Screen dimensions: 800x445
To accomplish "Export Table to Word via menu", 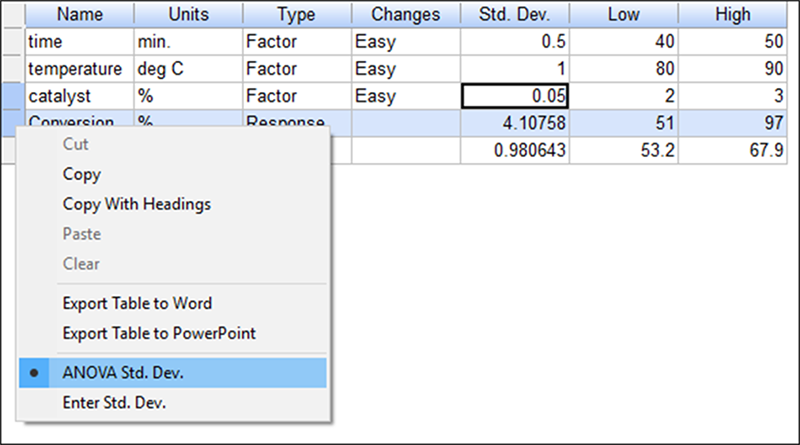I will [137, 303].
